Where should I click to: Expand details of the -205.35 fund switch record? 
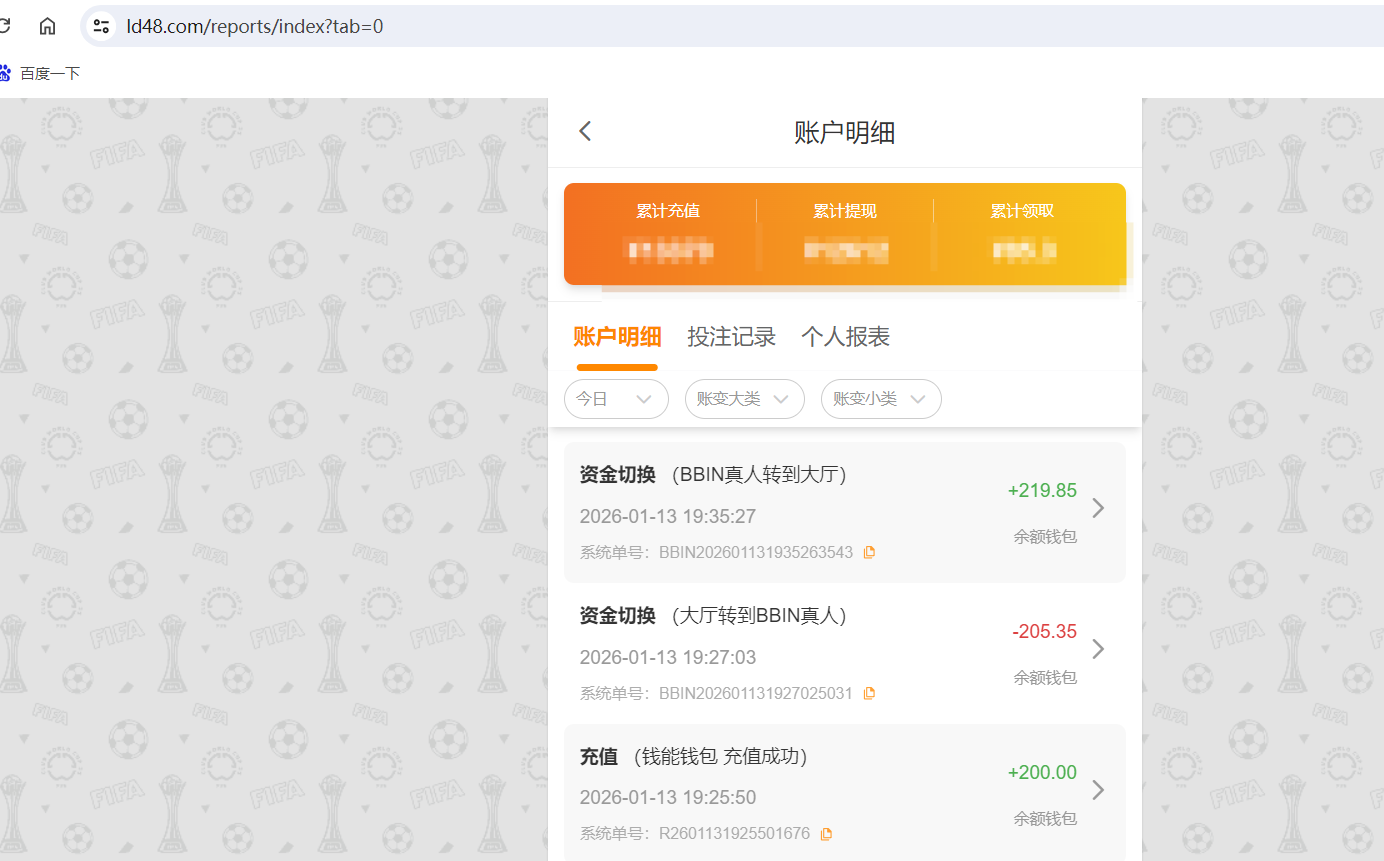tap(1098, 649)
